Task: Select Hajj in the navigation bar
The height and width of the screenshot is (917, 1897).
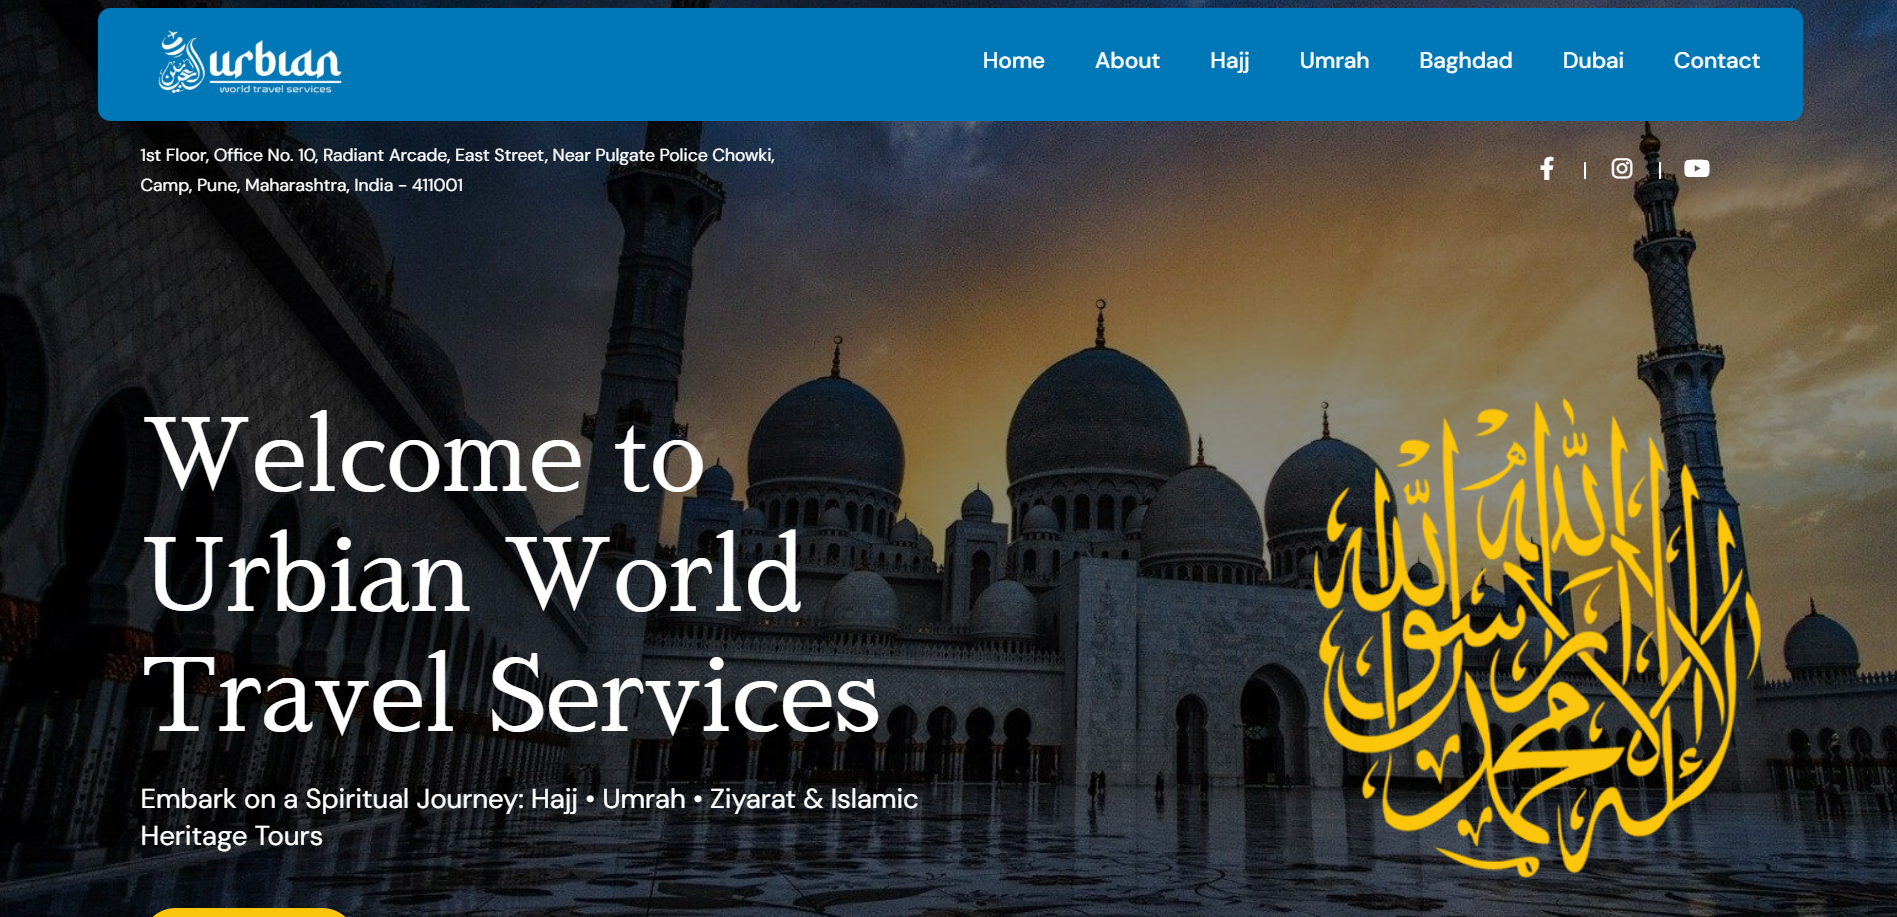Action: tap(1229, 61)
